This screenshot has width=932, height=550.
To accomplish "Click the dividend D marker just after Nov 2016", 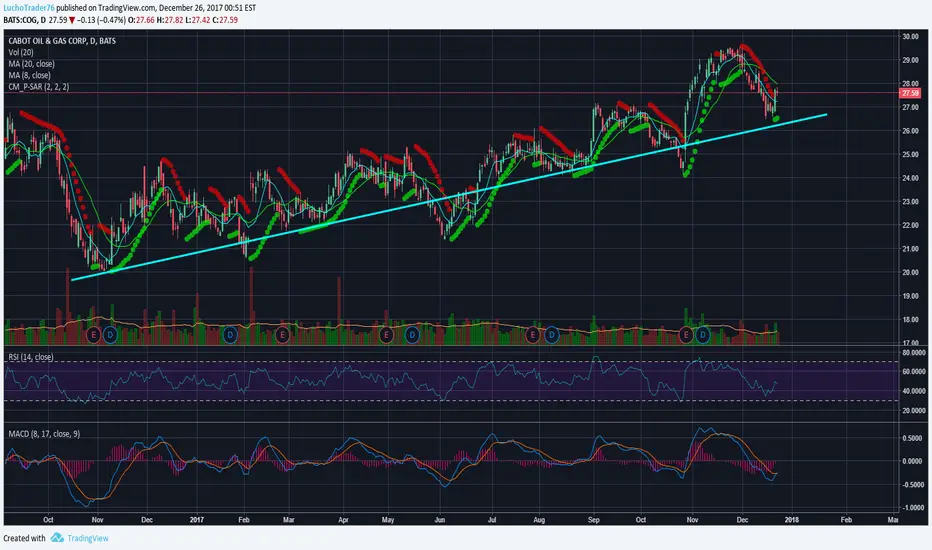I will coord(110,335).
